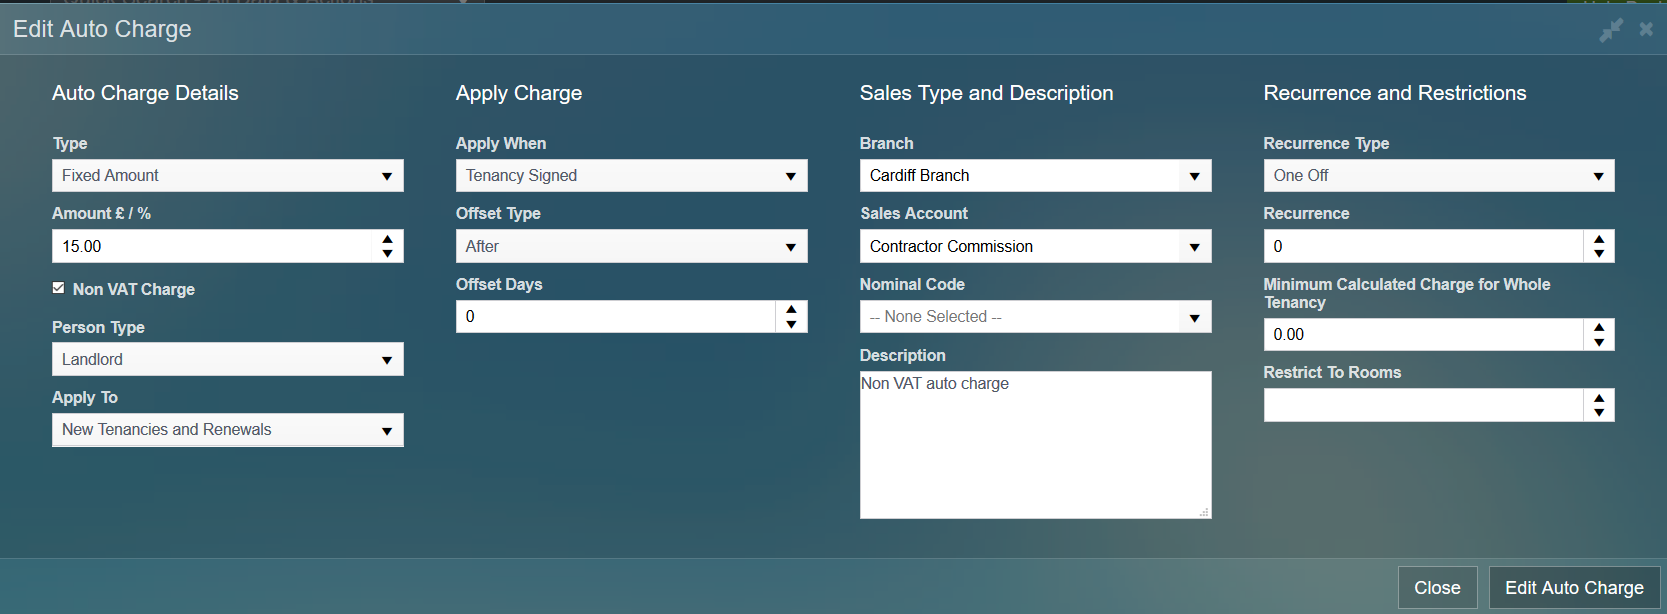
Task: Increase Restrict To Rooms with up arrow
Action: [x=1599, y=398]
